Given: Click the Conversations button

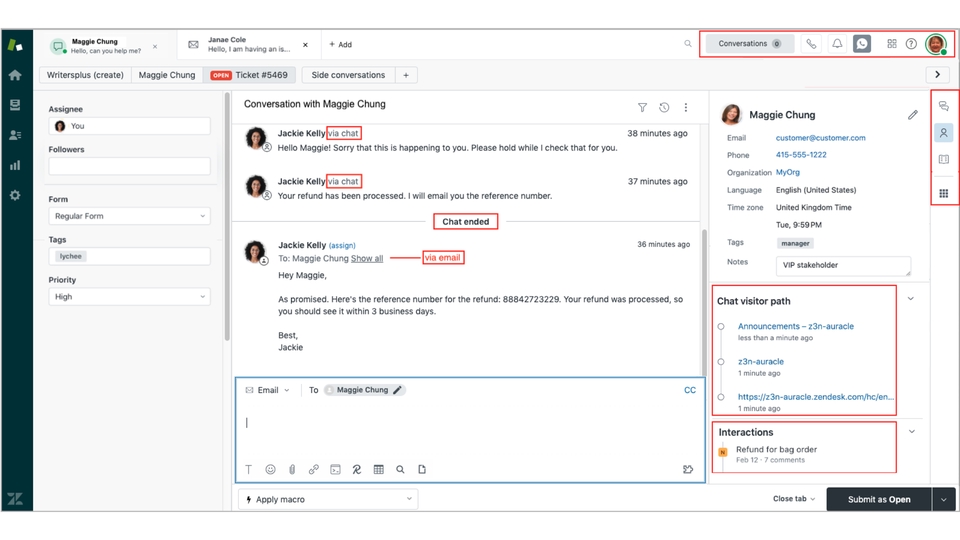Looking at the screenshot, I should 749,43.
